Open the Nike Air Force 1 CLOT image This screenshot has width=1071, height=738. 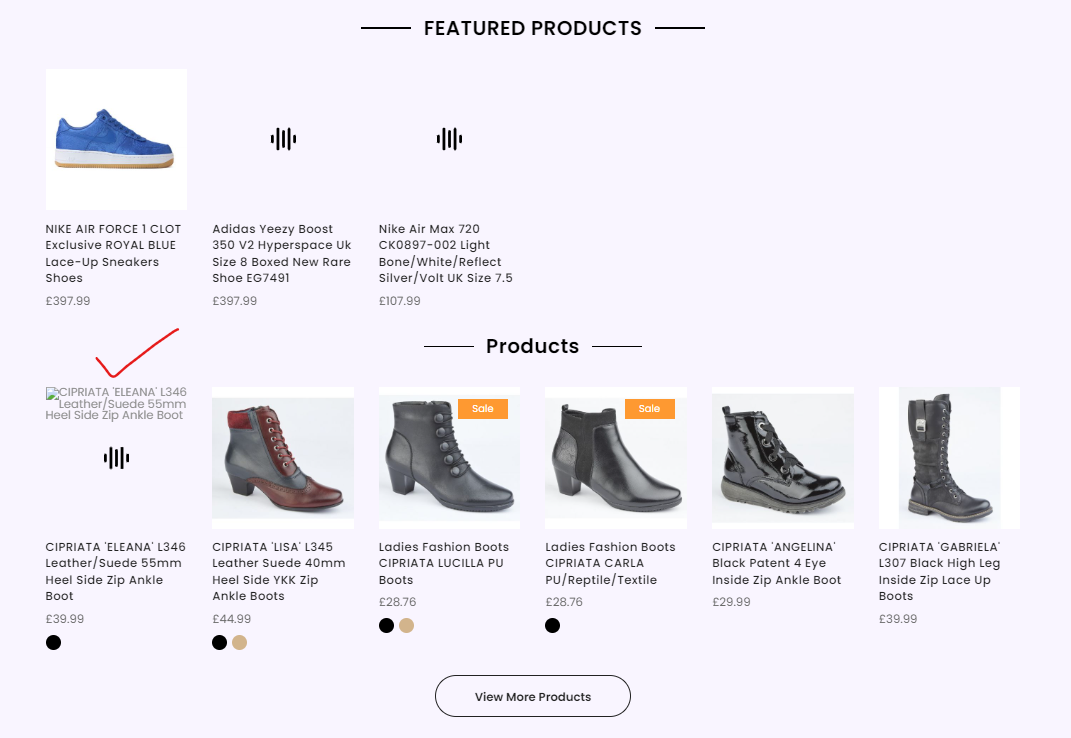tap(116, 139)
